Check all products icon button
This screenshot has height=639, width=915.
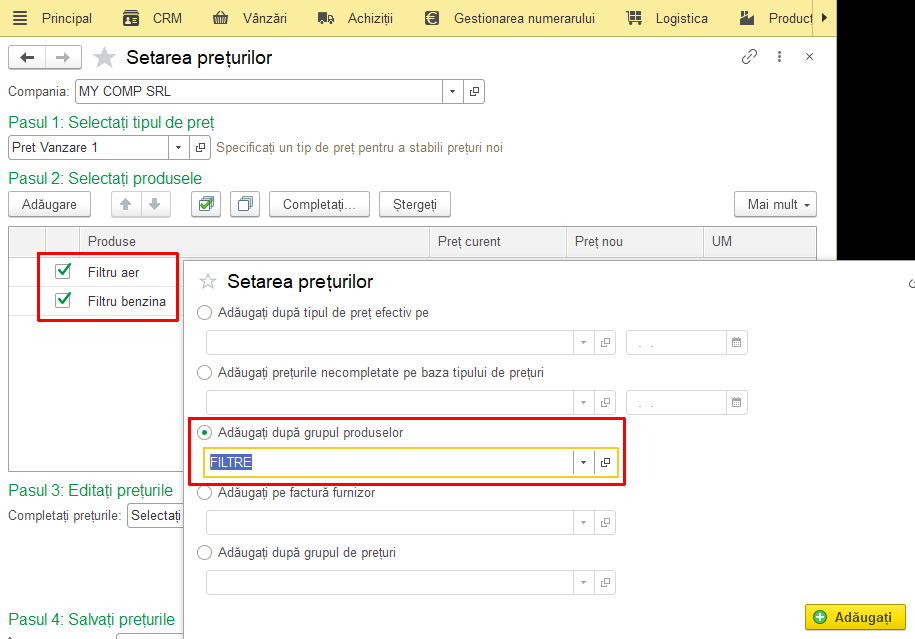[x=206, y=204]
